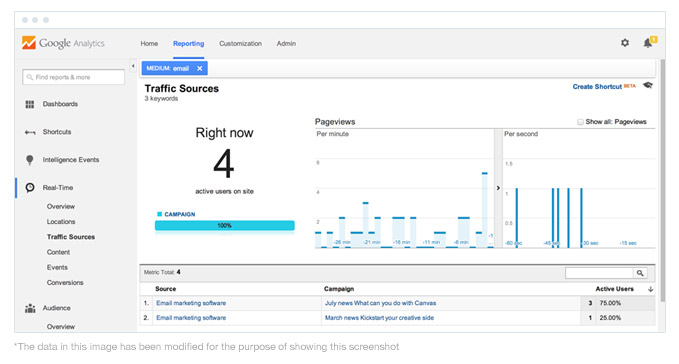679x364 pixels.
Task: Click the CAMPAIGN 100% progress bar
Action: point(225,225)
